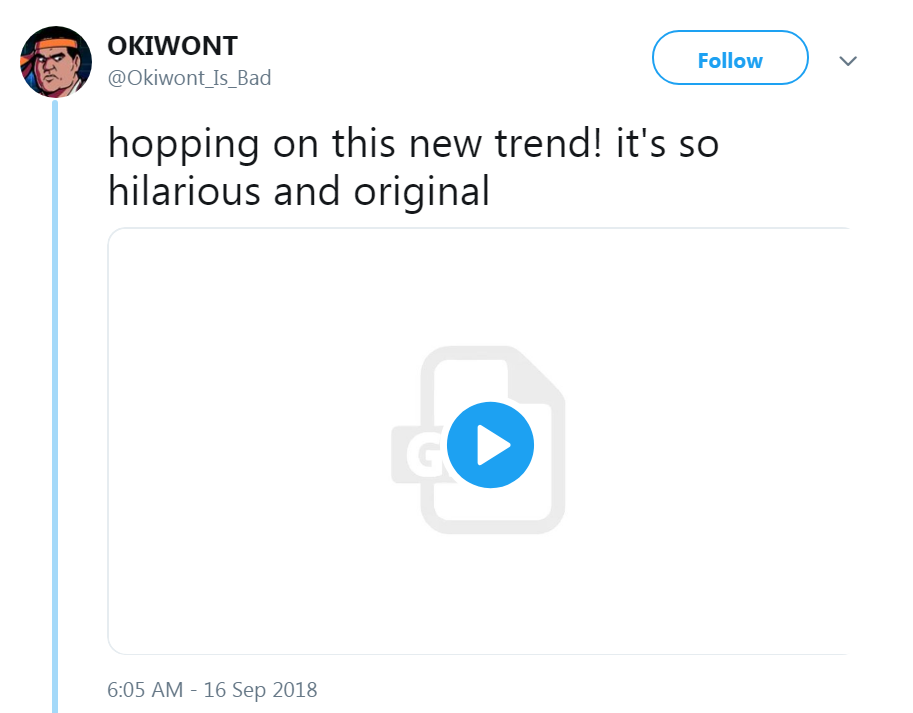The image size is (913, 713).
Task: Click the word 'hilarious' in the tweet
Action: pyautogui.click(x=184, y=191)
